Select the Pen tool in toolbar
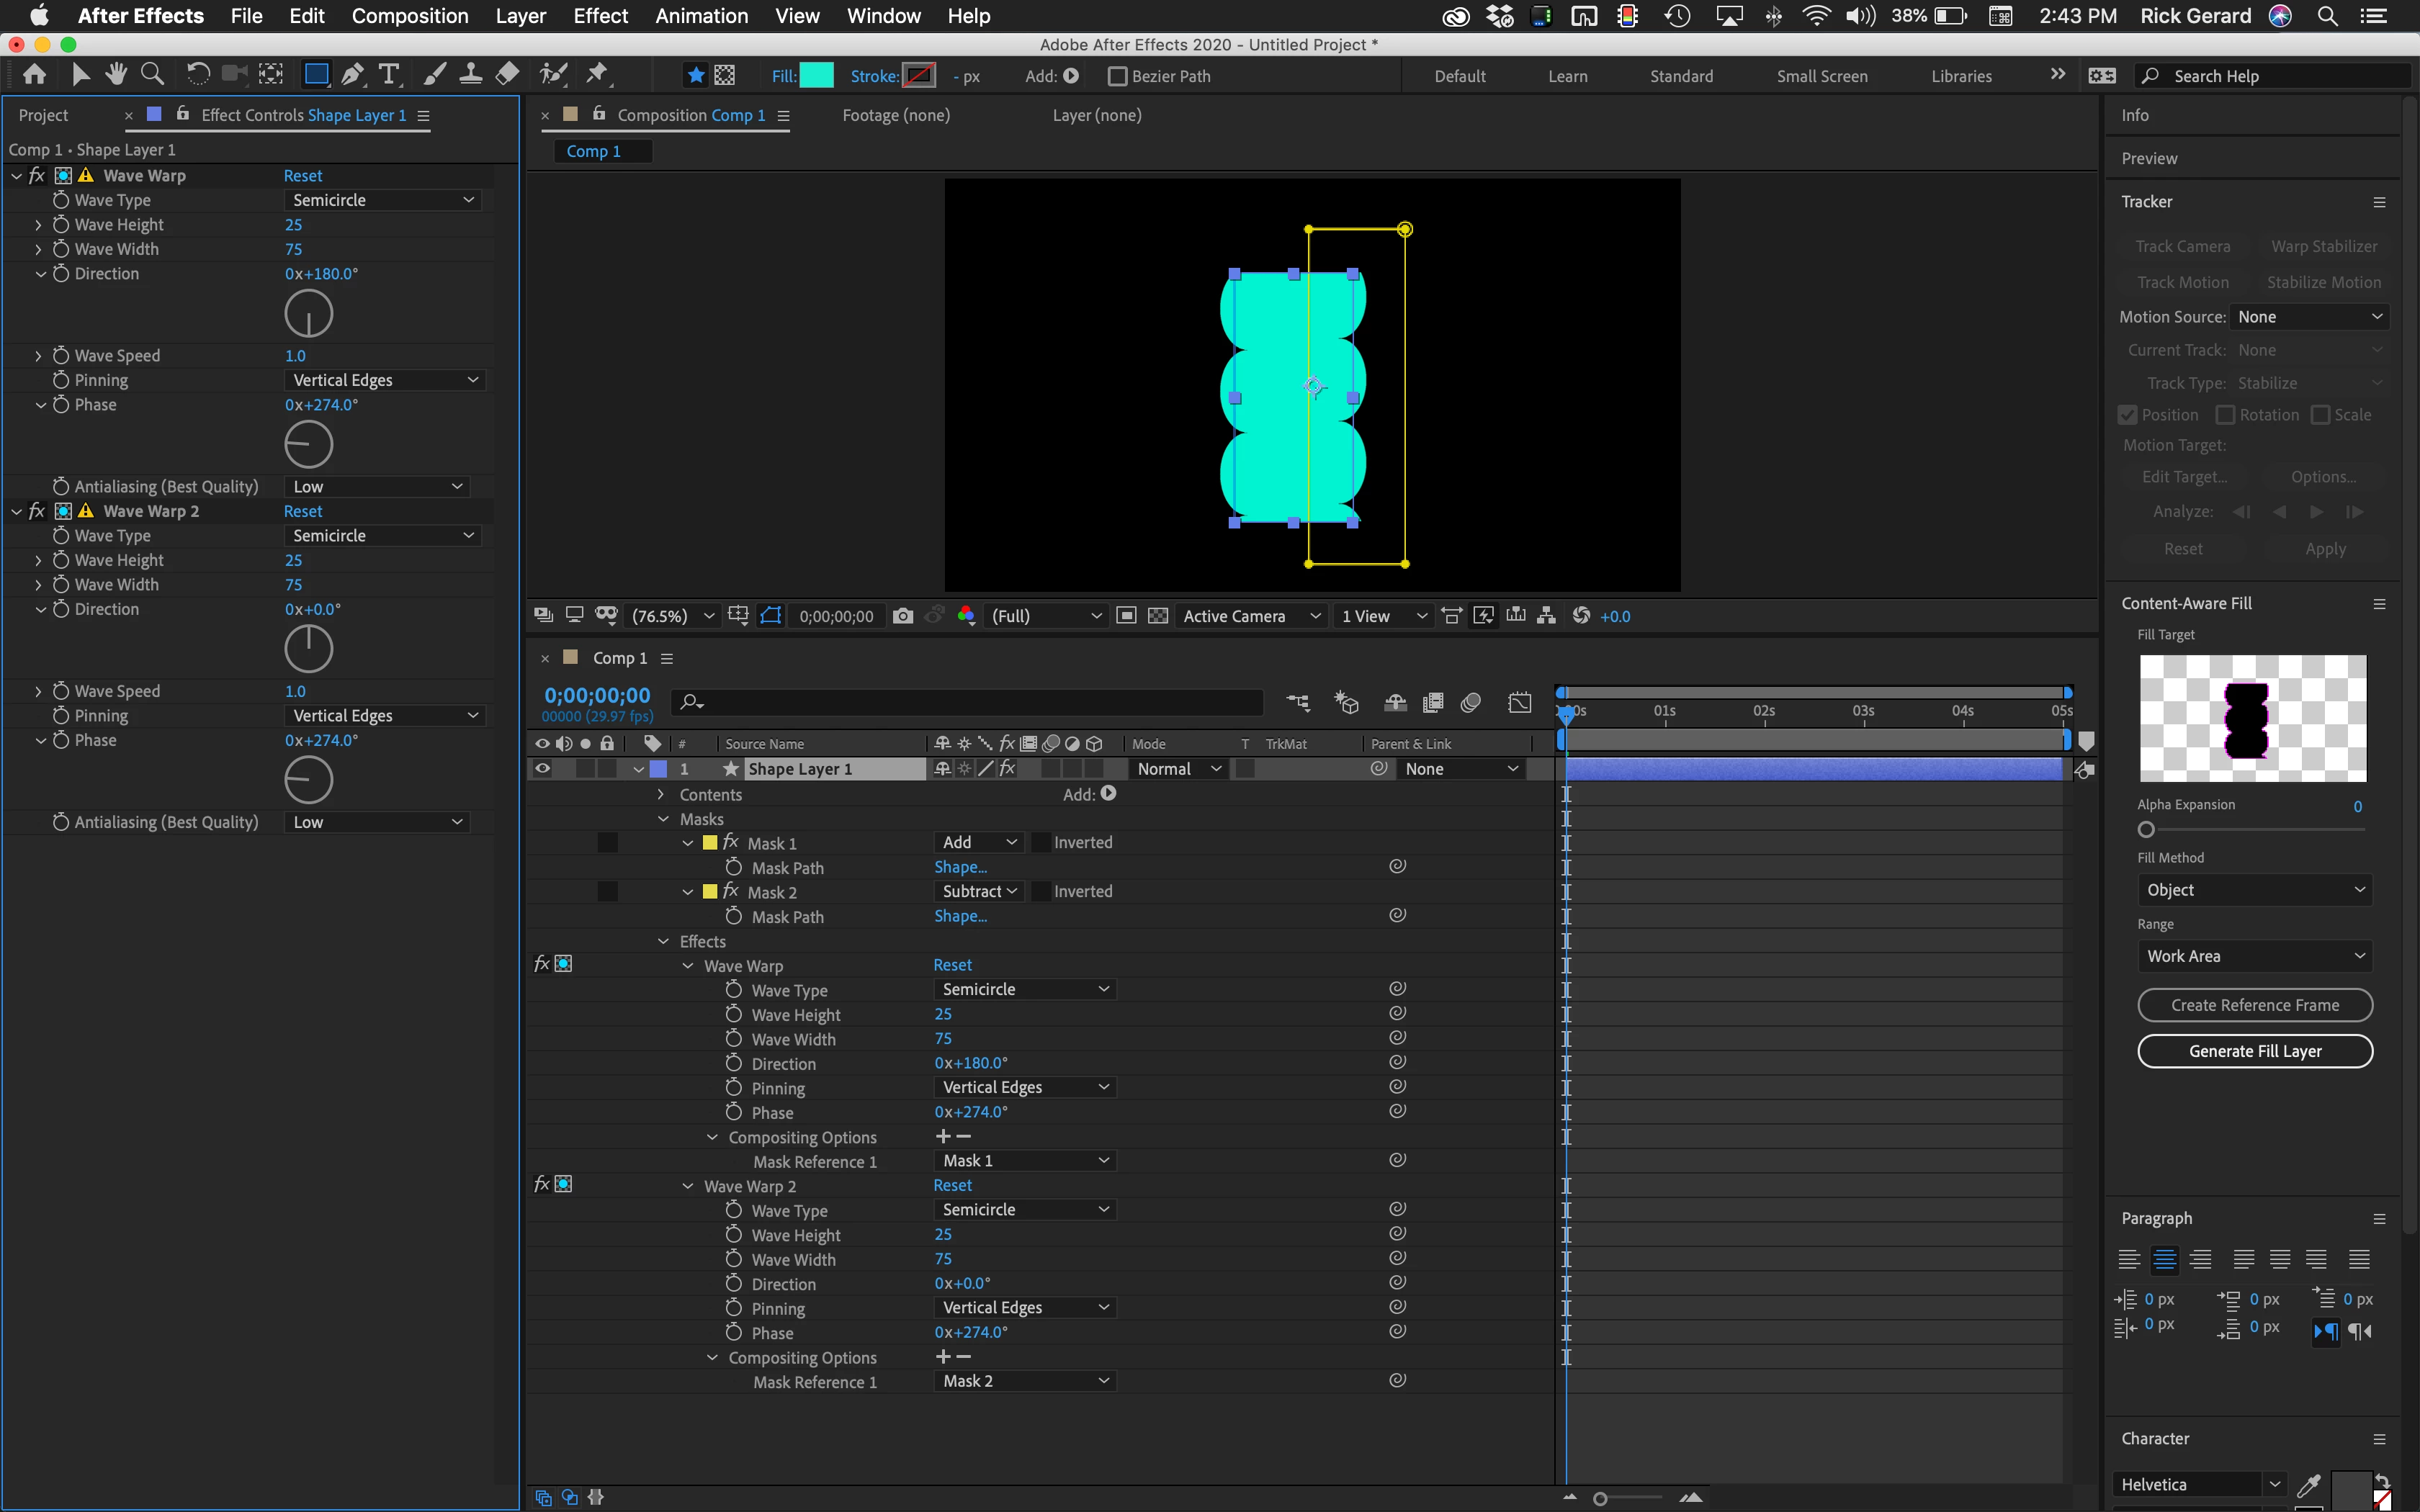The image size is (2420, 1512). [x=352, y=75]
